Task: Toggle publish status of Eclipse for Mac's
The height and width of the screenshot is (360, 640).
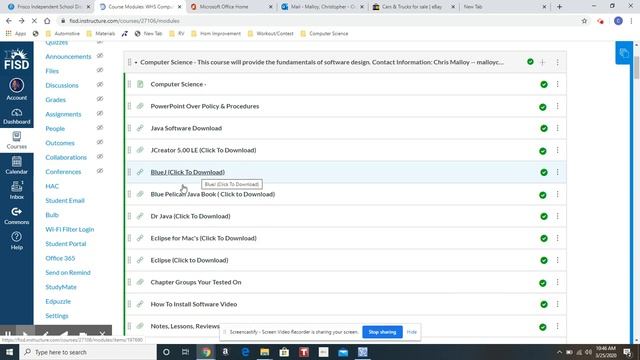Action: tap(544, 238)
